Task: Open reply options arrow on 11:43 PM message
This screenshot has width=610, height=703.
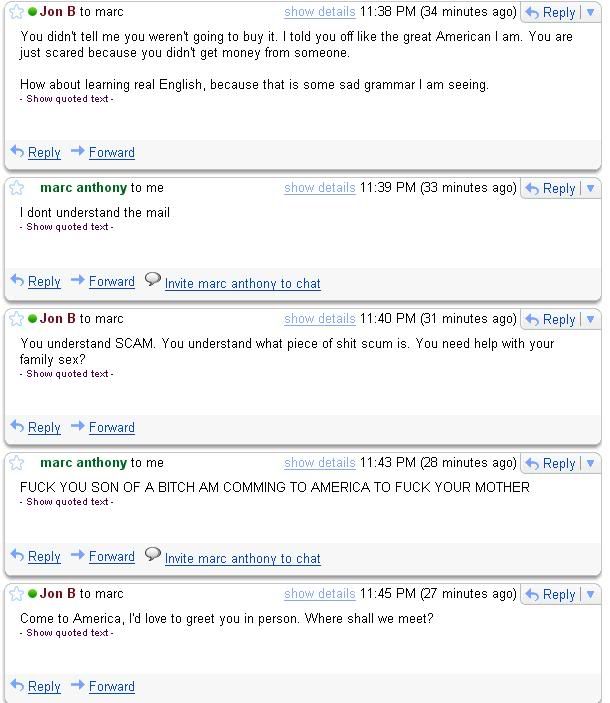Action: (x=591, y=463)
